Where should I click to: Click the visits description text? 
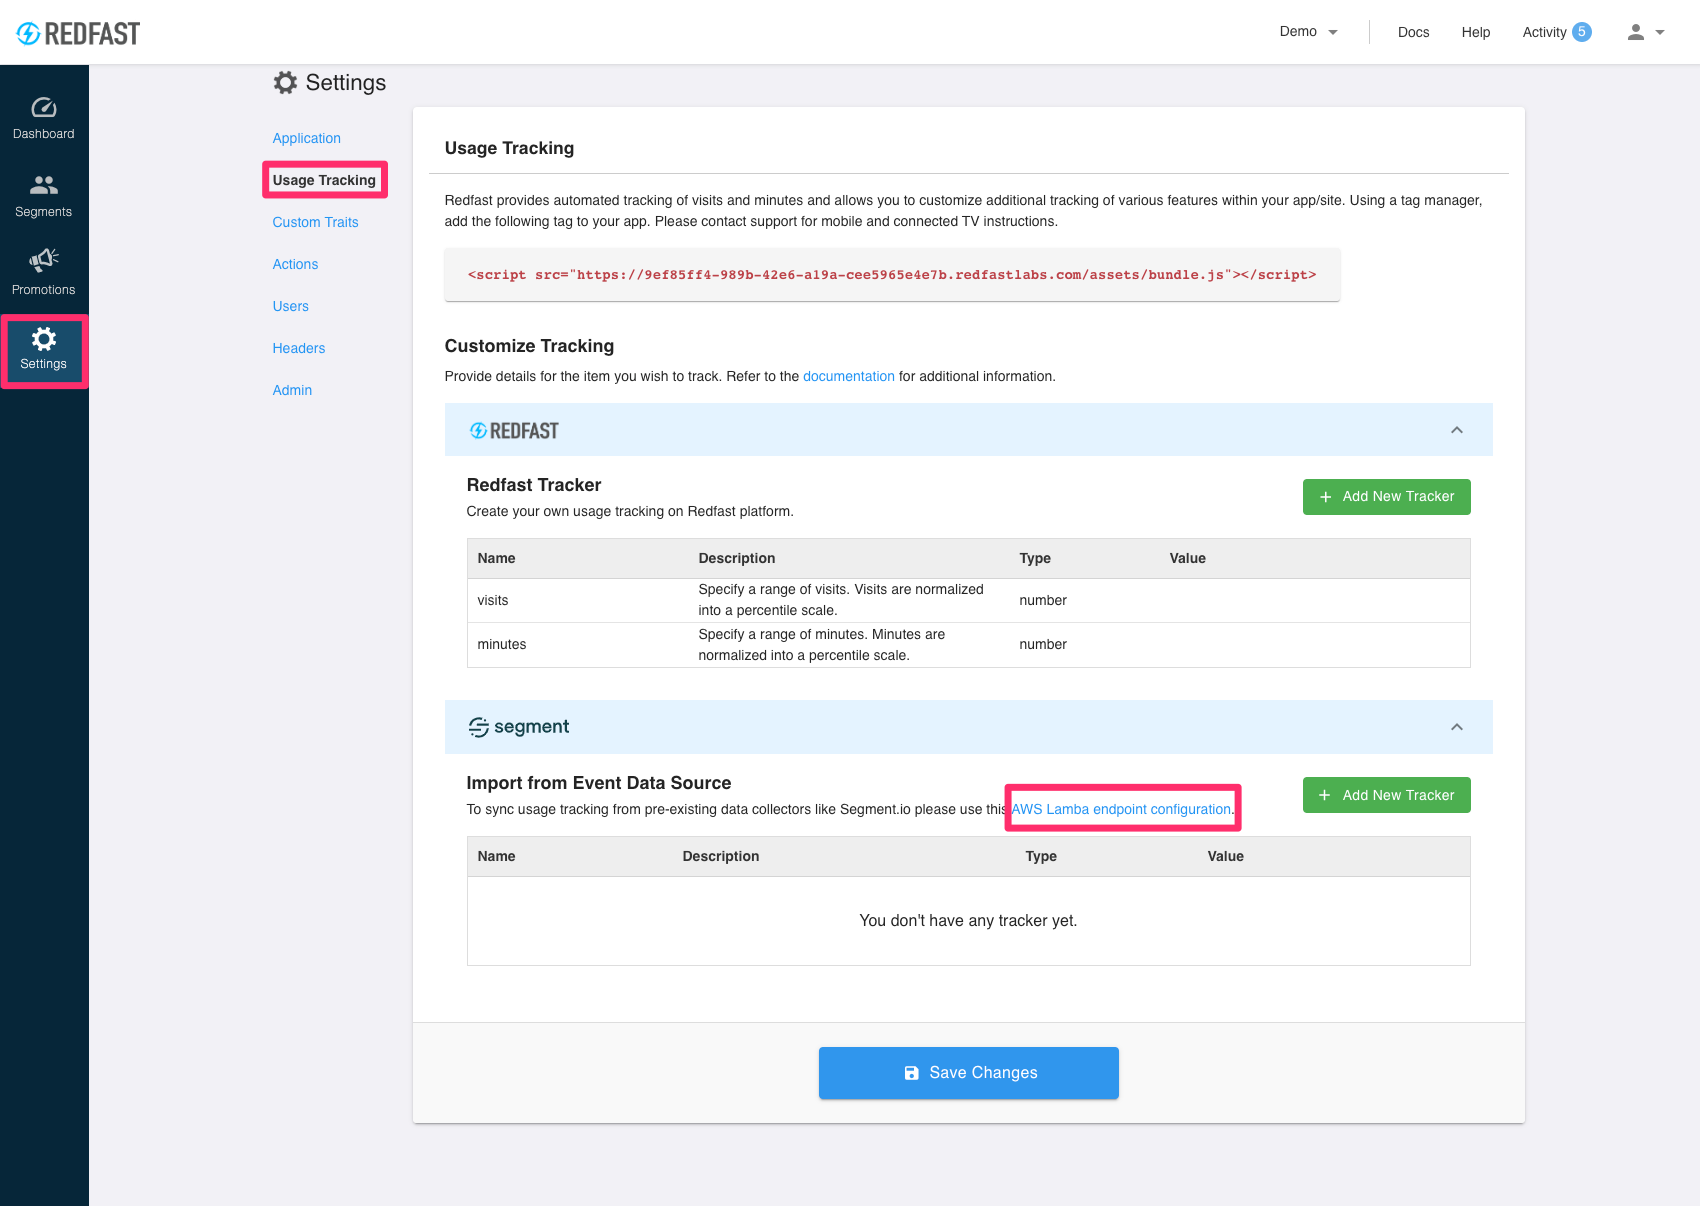click(841, 600)
